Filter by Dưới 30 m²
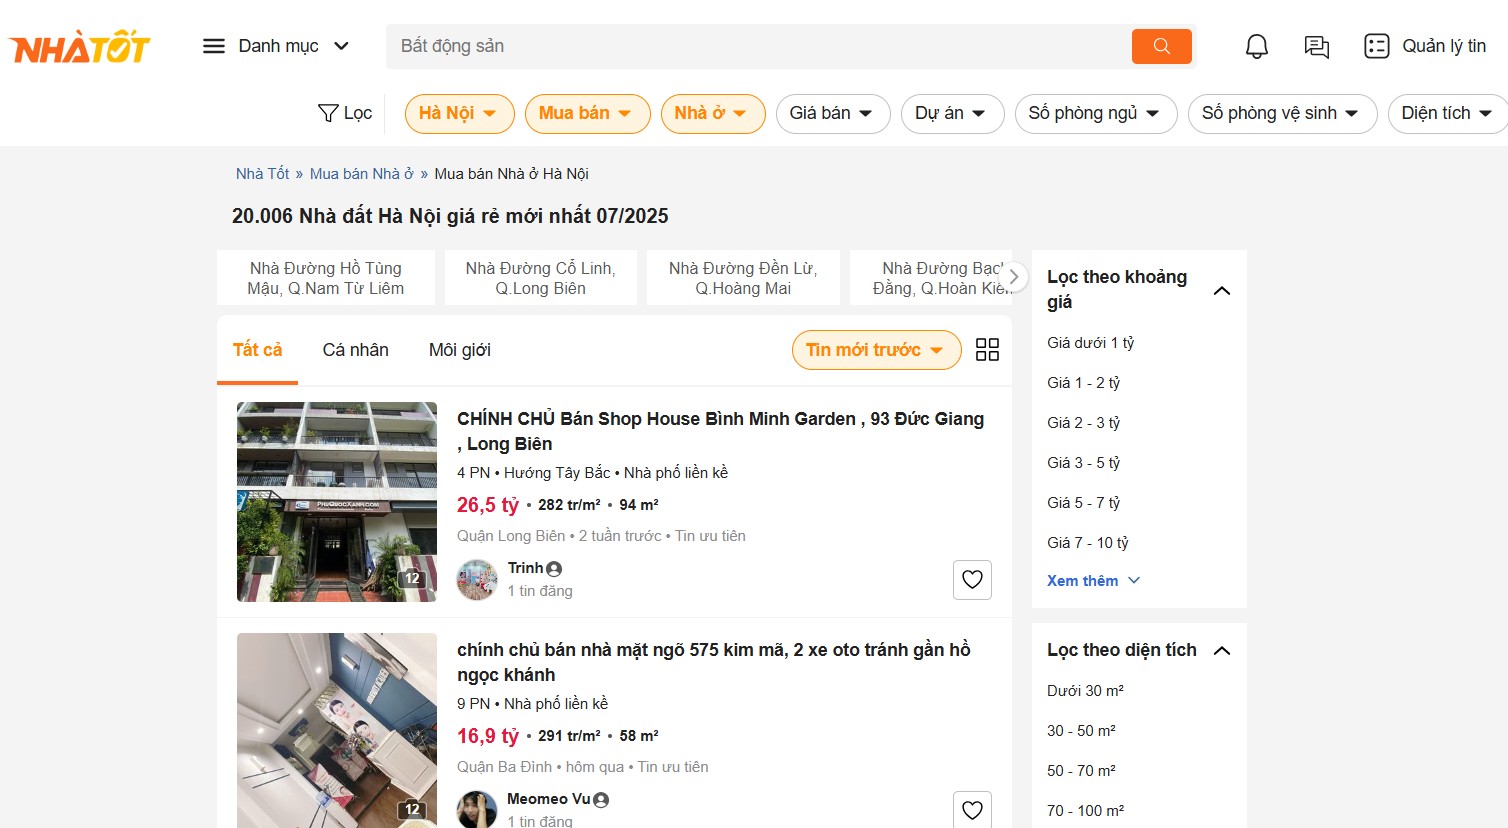Screen dimensions: 1508x828 point(1085,691)
